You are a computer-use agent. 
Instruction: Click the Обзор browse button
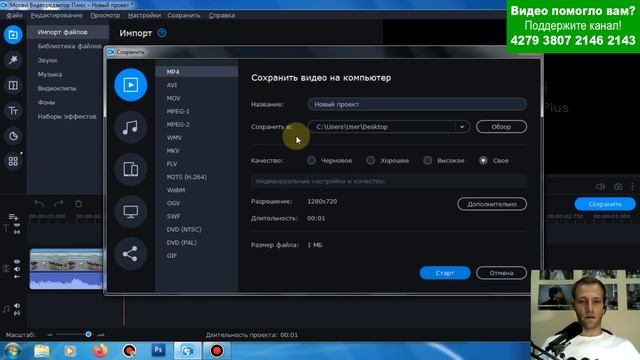point(501,127)
